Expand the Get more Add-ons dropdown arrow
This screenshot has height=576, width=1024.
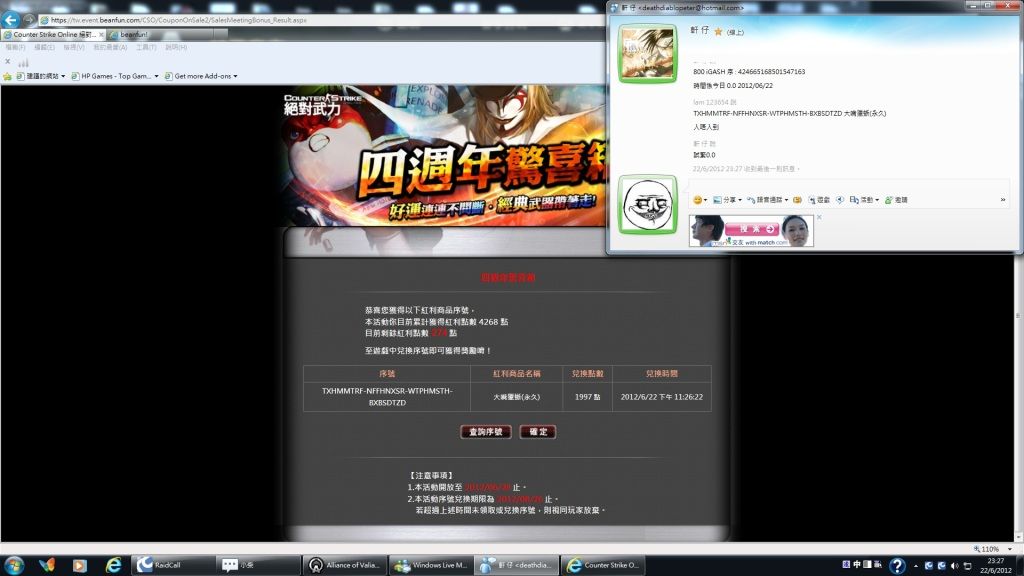click(235, 76)
